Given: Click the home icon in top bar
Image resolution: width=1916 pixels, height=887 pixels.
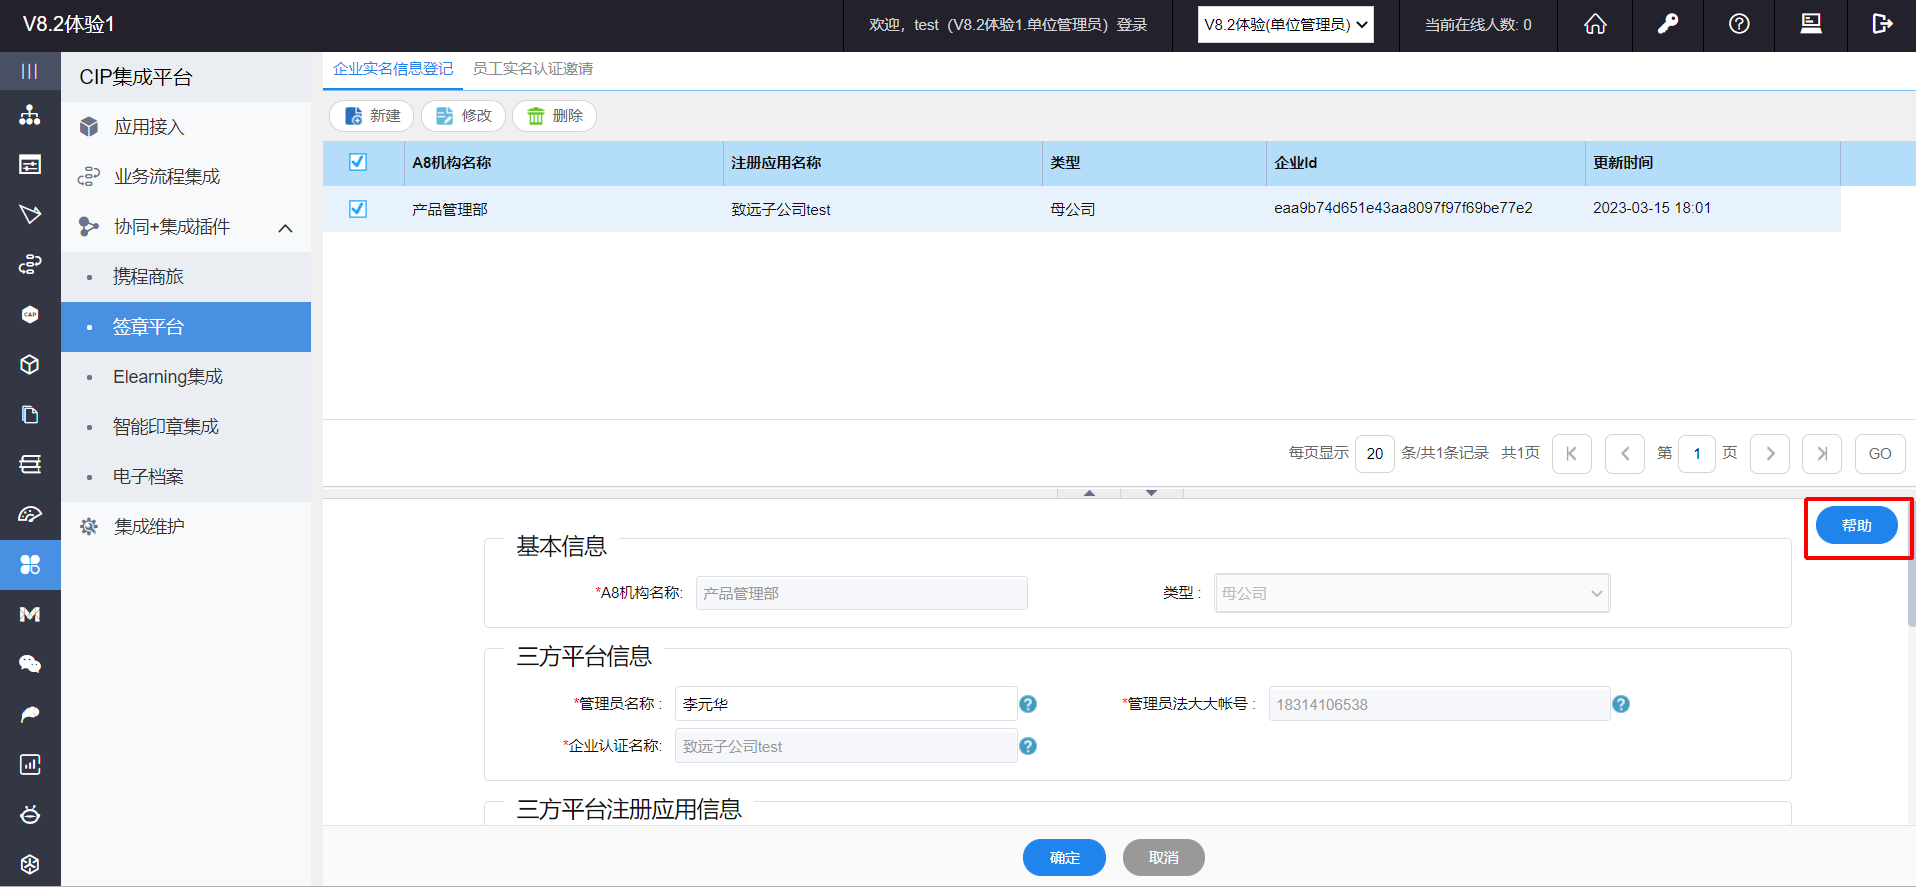Looking at the screenshot, I should click(1595, 24).
